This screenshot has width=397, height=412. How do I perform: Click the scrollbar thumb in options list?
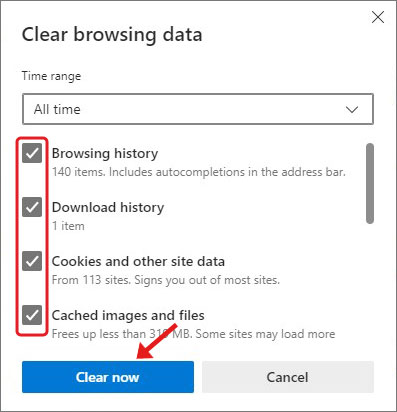[x=370, y=183]
